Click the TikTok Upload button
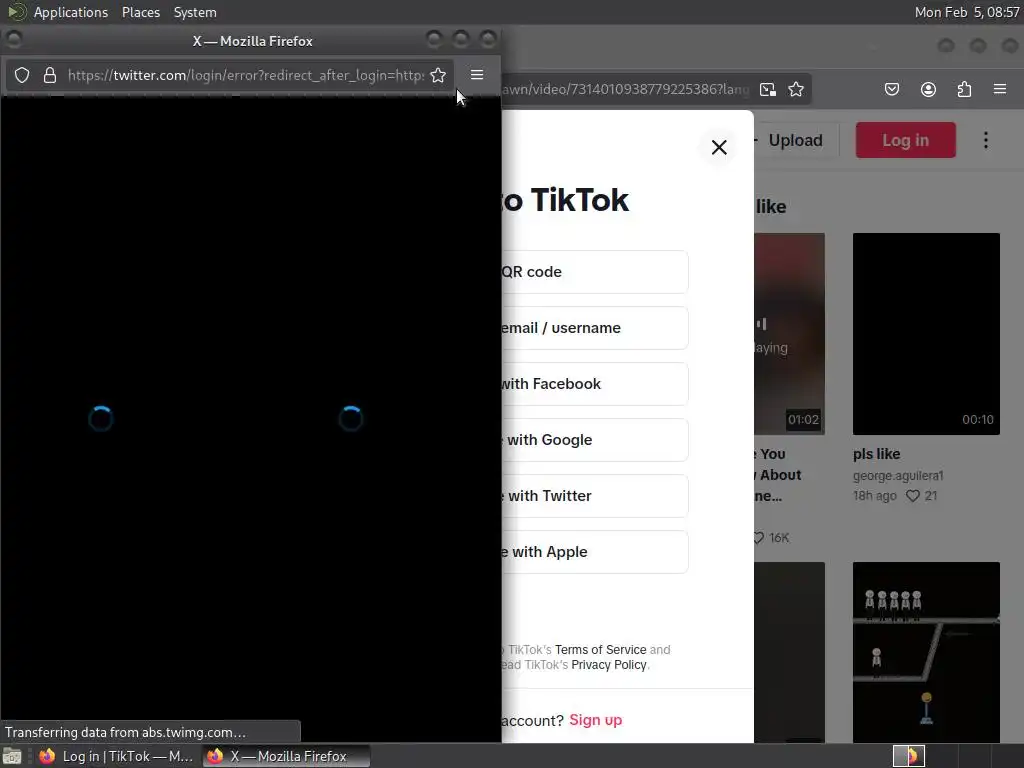This screenshot has height=768, width=1024. [795, 140]
